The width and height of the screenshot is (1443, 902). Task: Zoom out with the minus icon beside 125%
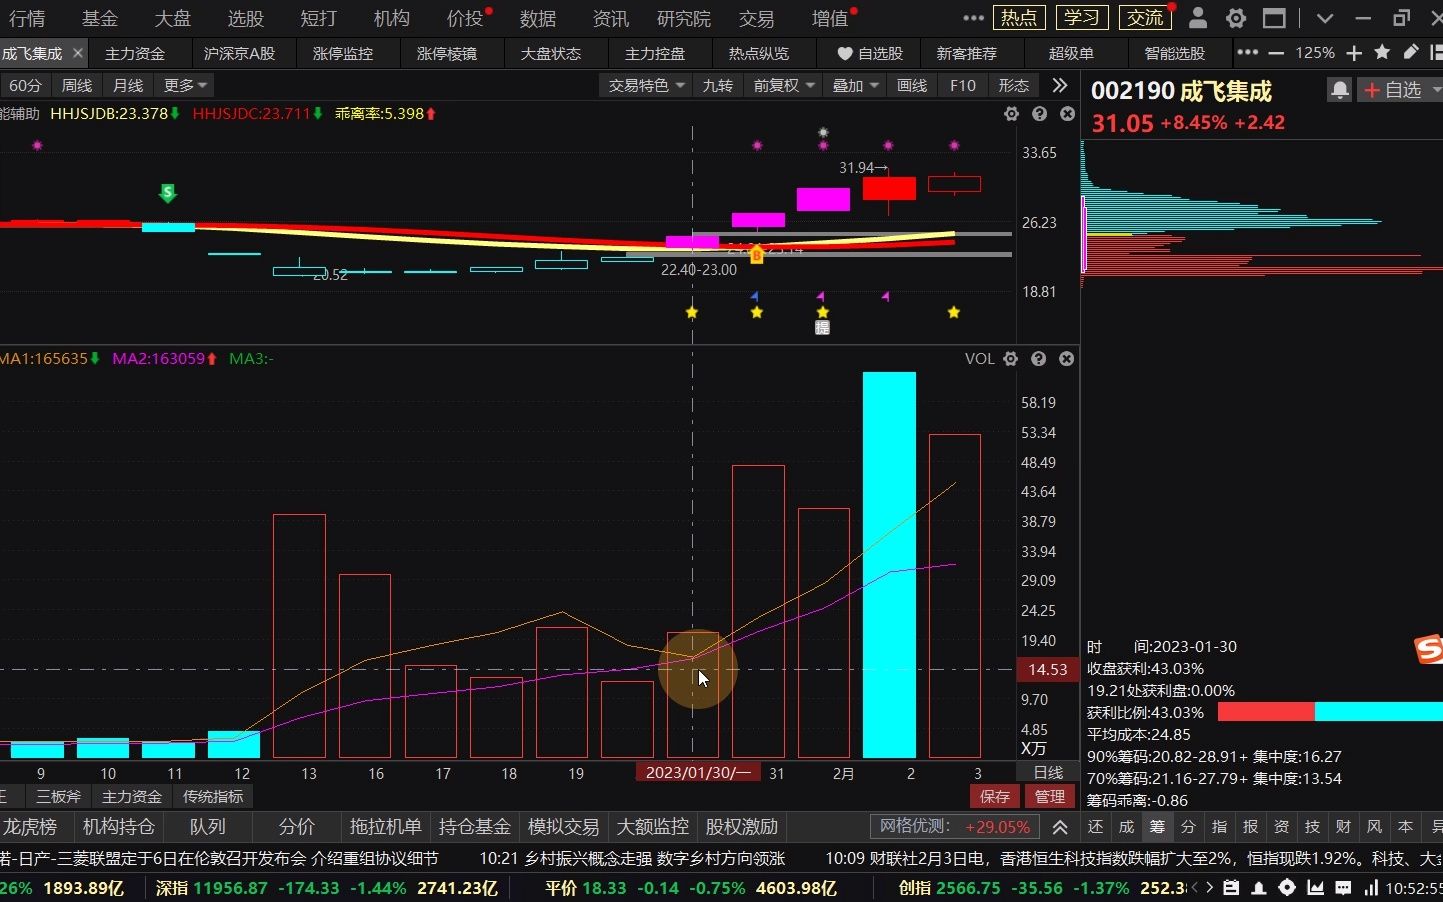pos(1275,53)
